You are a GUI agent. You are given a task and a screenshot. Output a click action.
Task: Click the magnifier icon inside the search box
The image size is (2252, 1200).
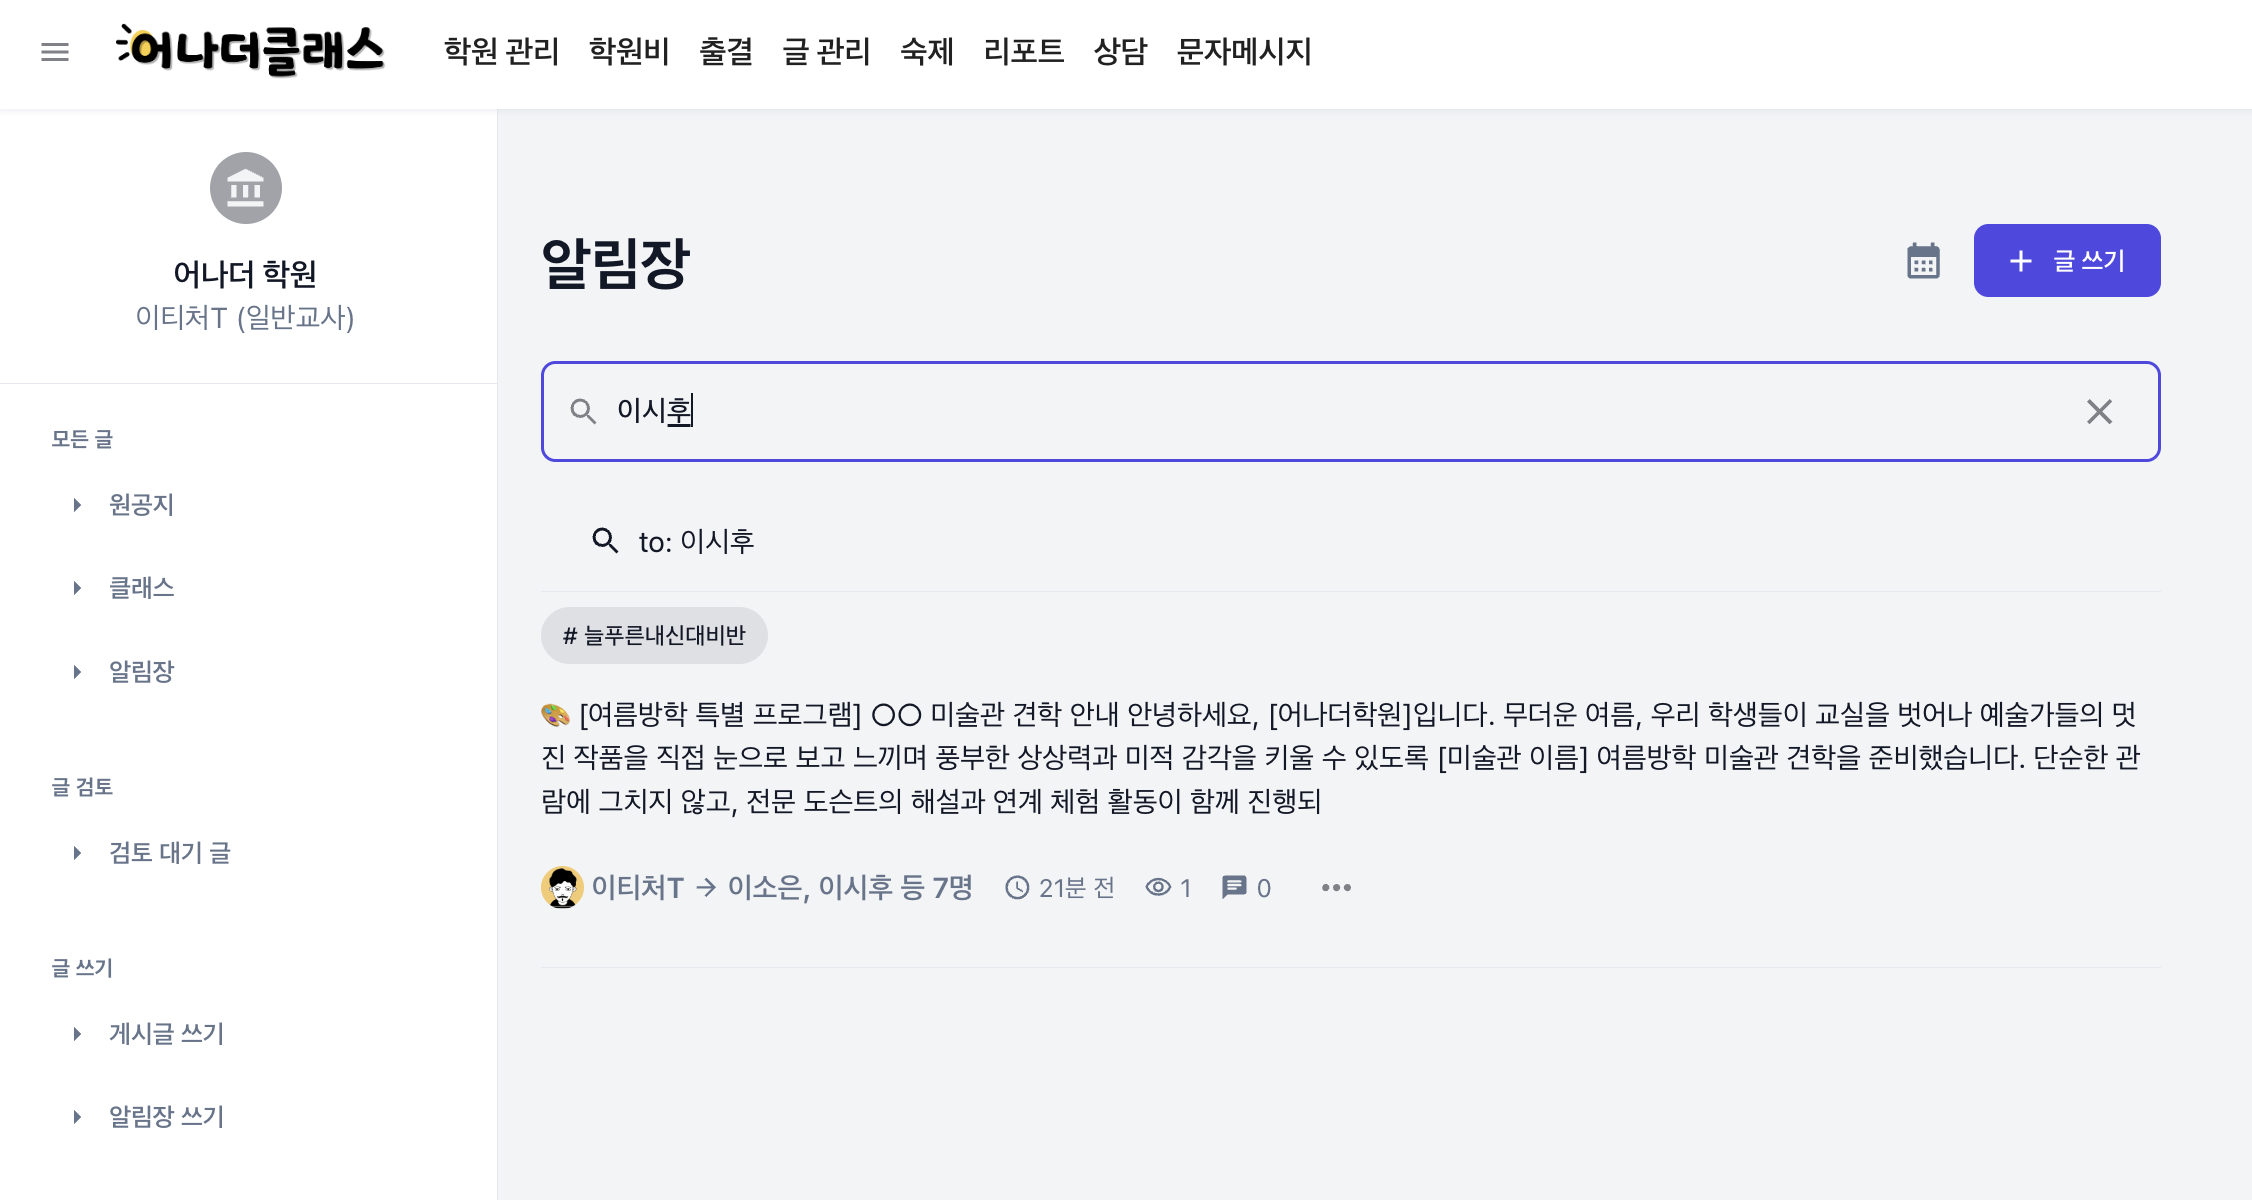point(583,411)
